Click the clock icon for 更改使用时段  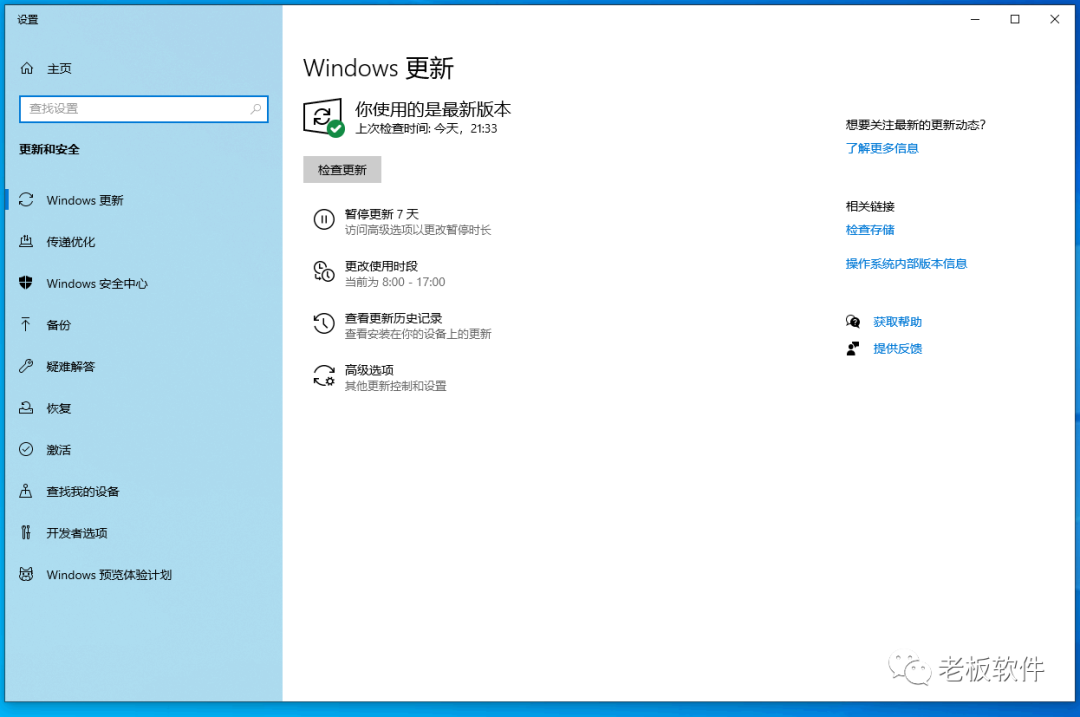tap(324, 271)
